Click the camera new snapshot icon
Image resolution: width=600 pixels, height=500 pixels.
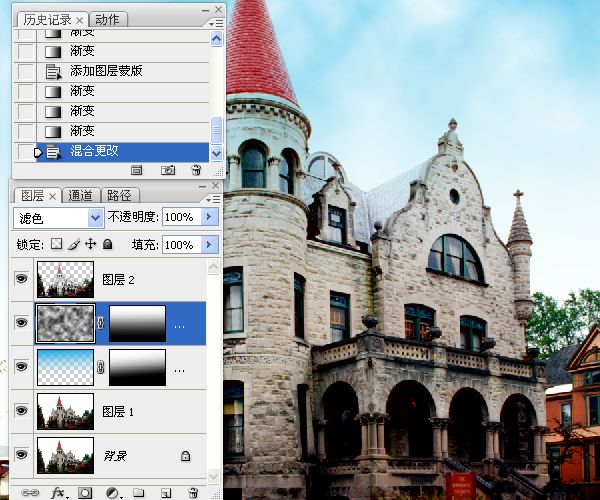(168, 170)
